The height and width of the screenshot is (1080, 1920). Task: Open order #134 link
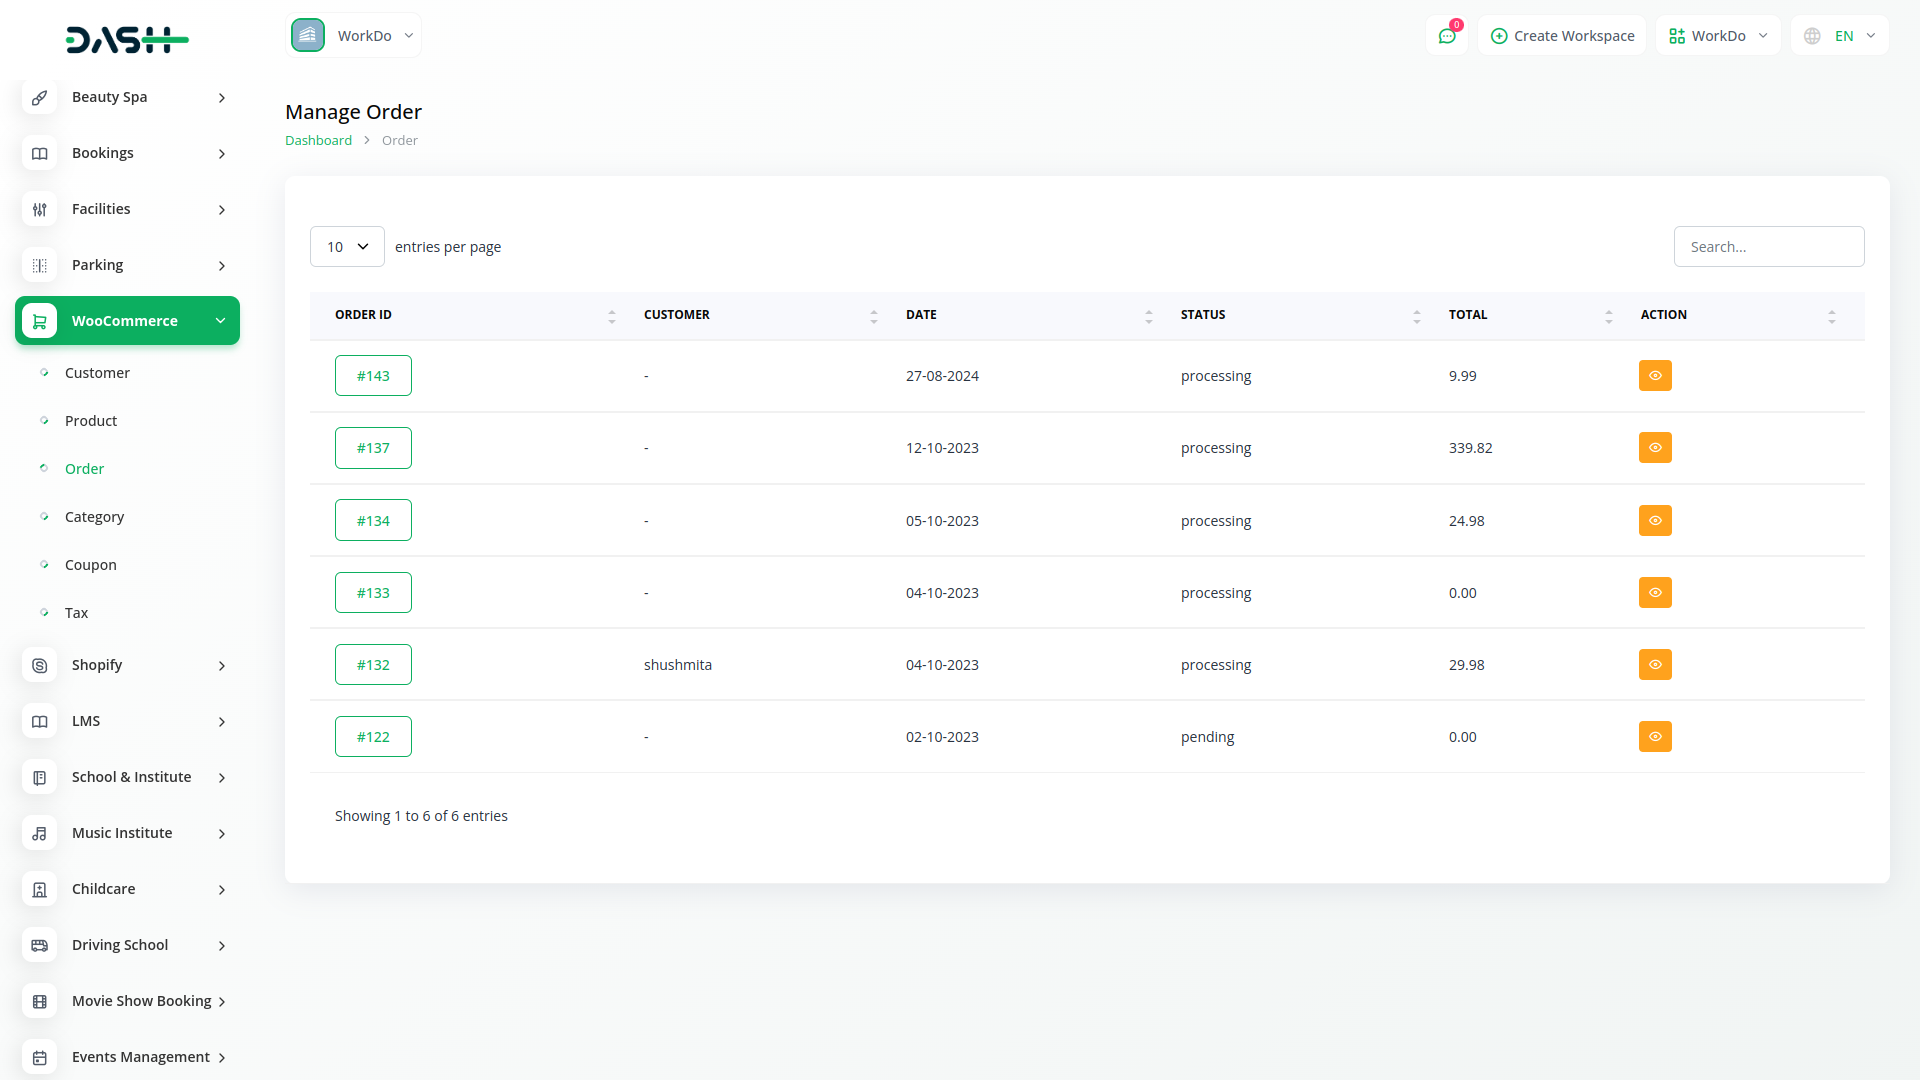click(x=373, y=520)
